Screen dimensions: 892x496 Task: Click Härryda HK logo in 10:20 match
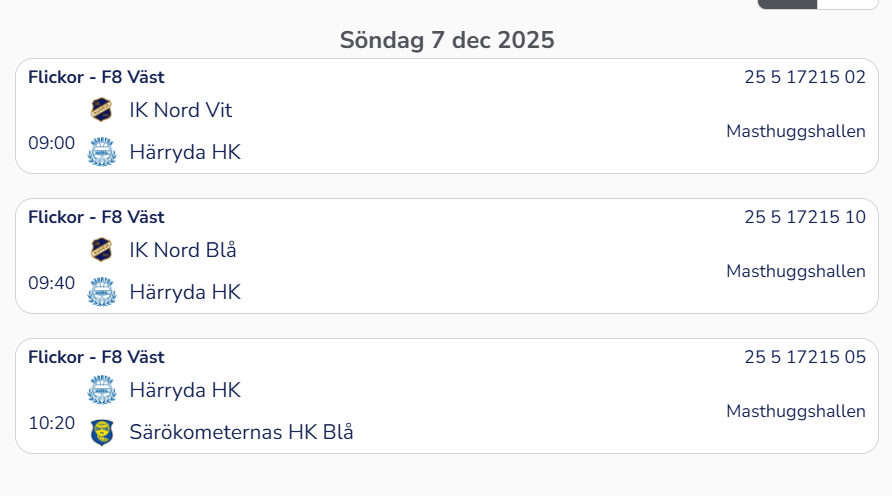(x=102, y=390)
